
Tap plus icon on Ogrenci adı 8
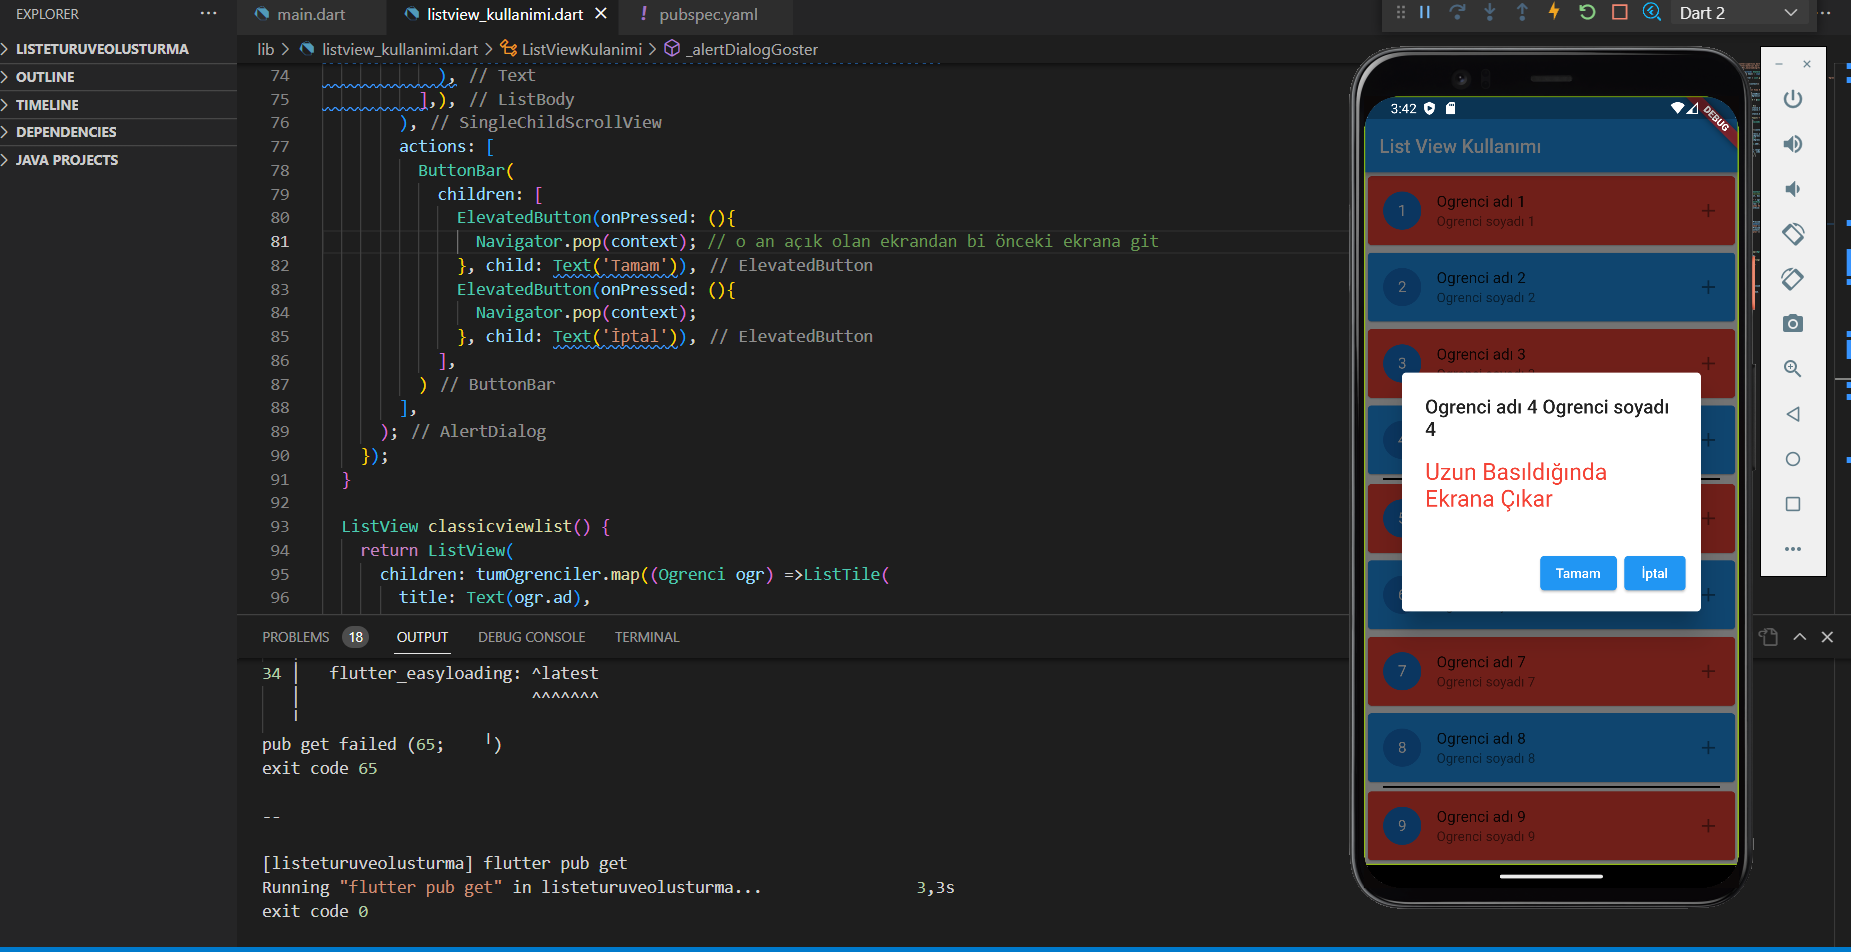(1708, 748)
